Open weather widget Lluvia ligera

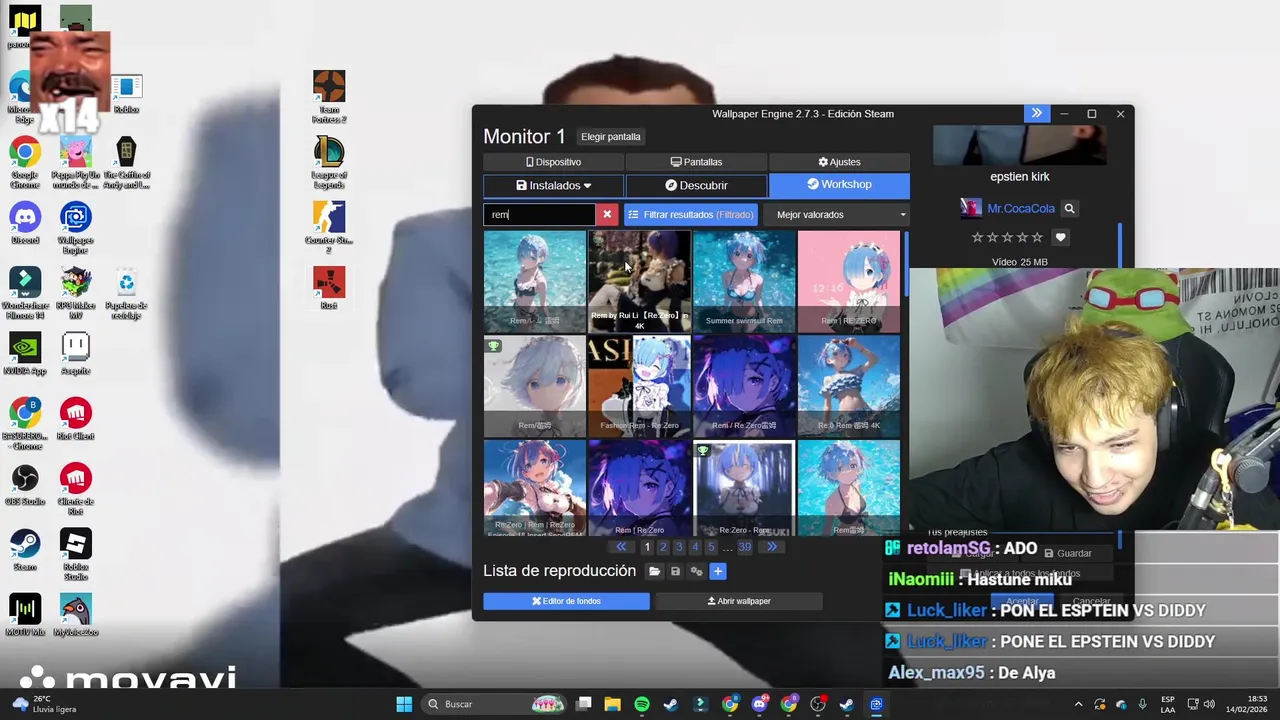click(40, 704)
